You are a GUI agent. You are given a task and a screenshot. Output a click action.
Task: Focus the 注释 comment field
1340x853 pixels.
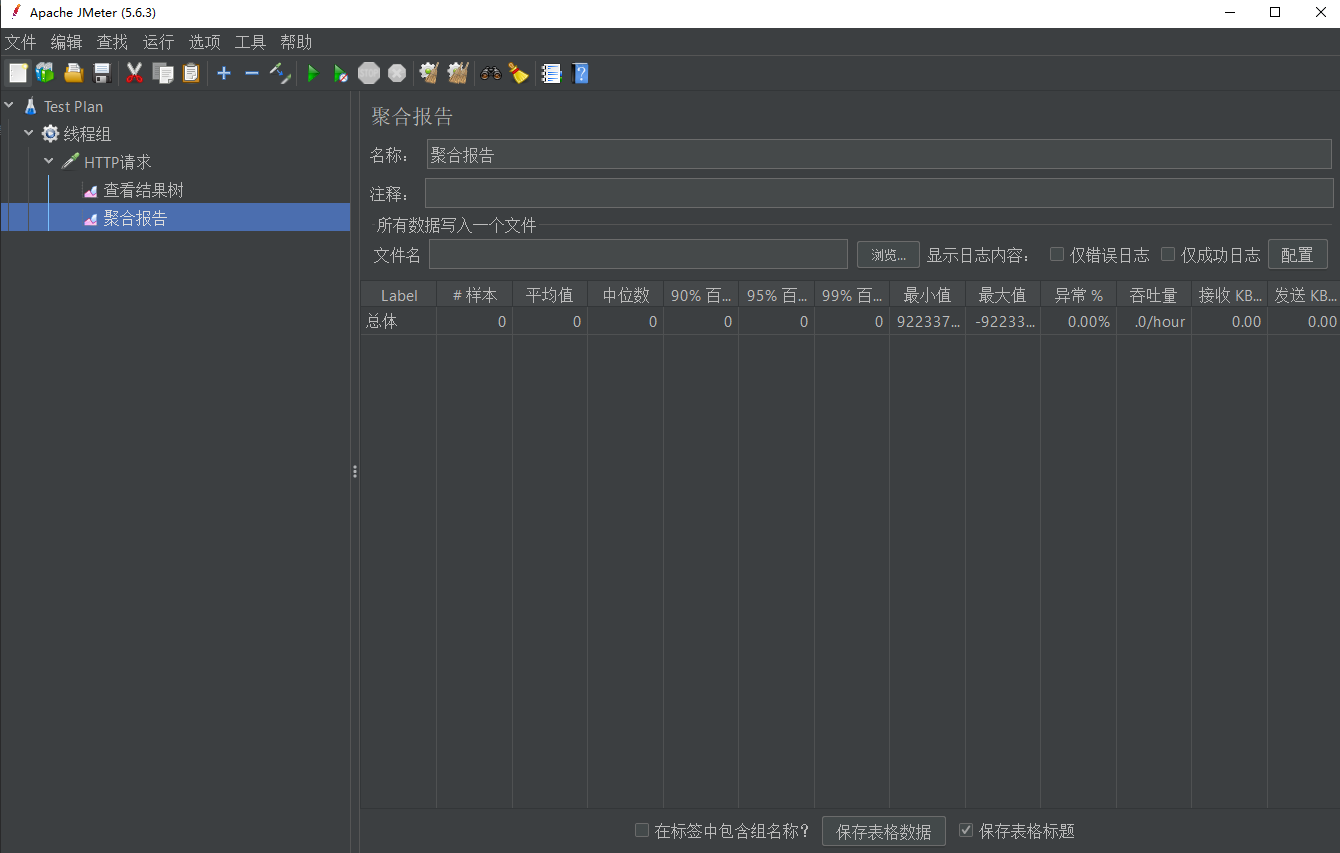[879, 193]
